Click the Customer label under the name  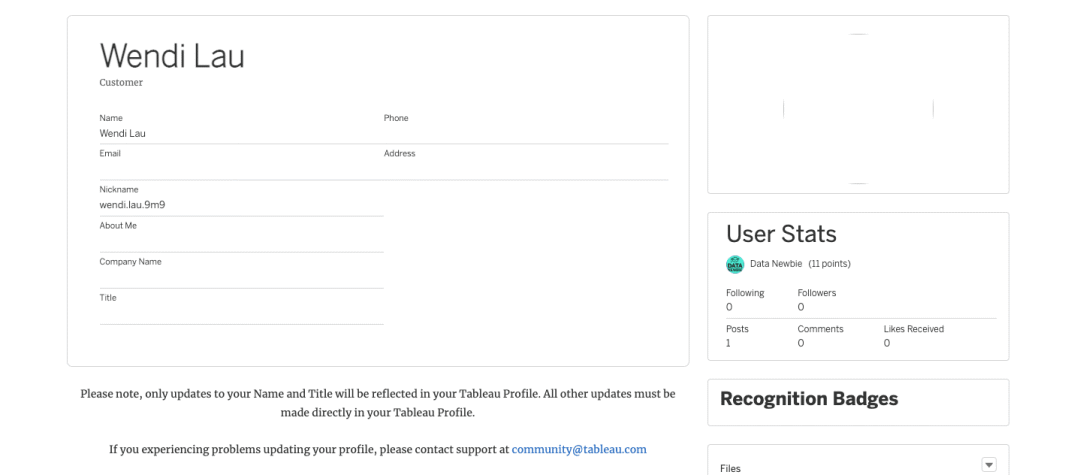pyautogui.click(x=121, y=83)
